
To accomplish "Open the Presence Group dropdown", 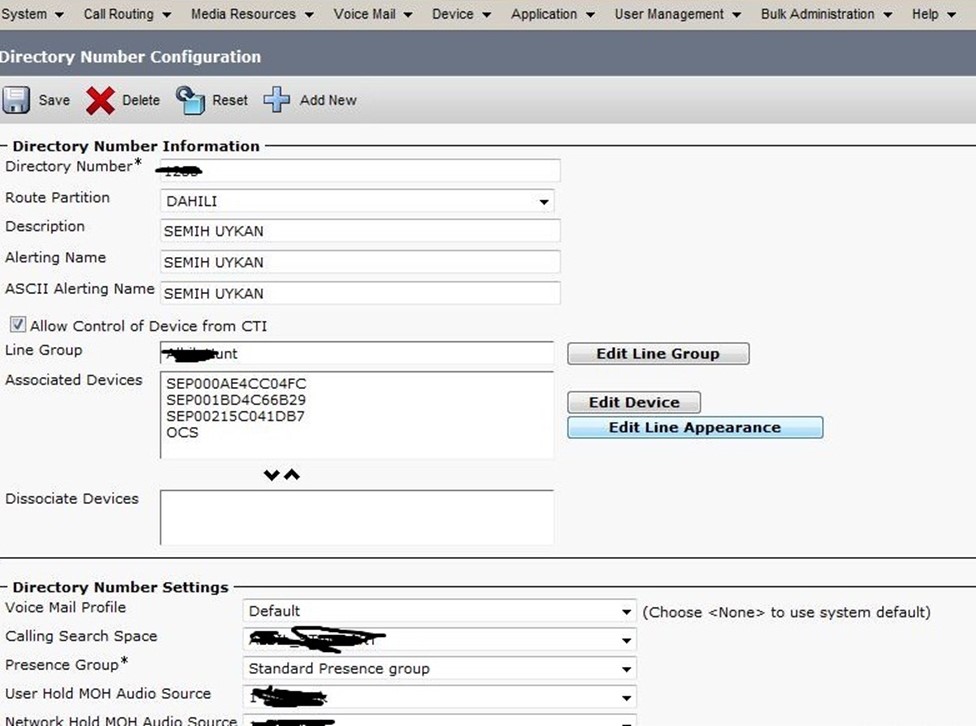I will 626,669.
